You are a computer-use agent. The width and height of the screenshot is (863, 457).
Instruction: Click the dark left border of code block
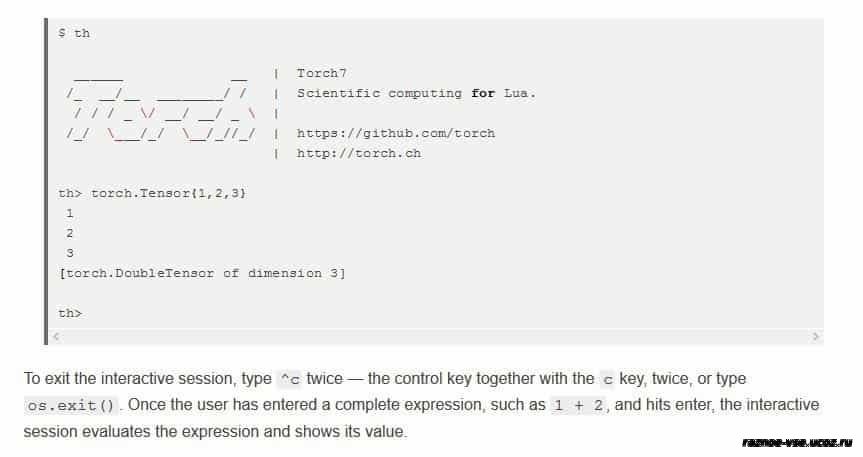point(46,181)
